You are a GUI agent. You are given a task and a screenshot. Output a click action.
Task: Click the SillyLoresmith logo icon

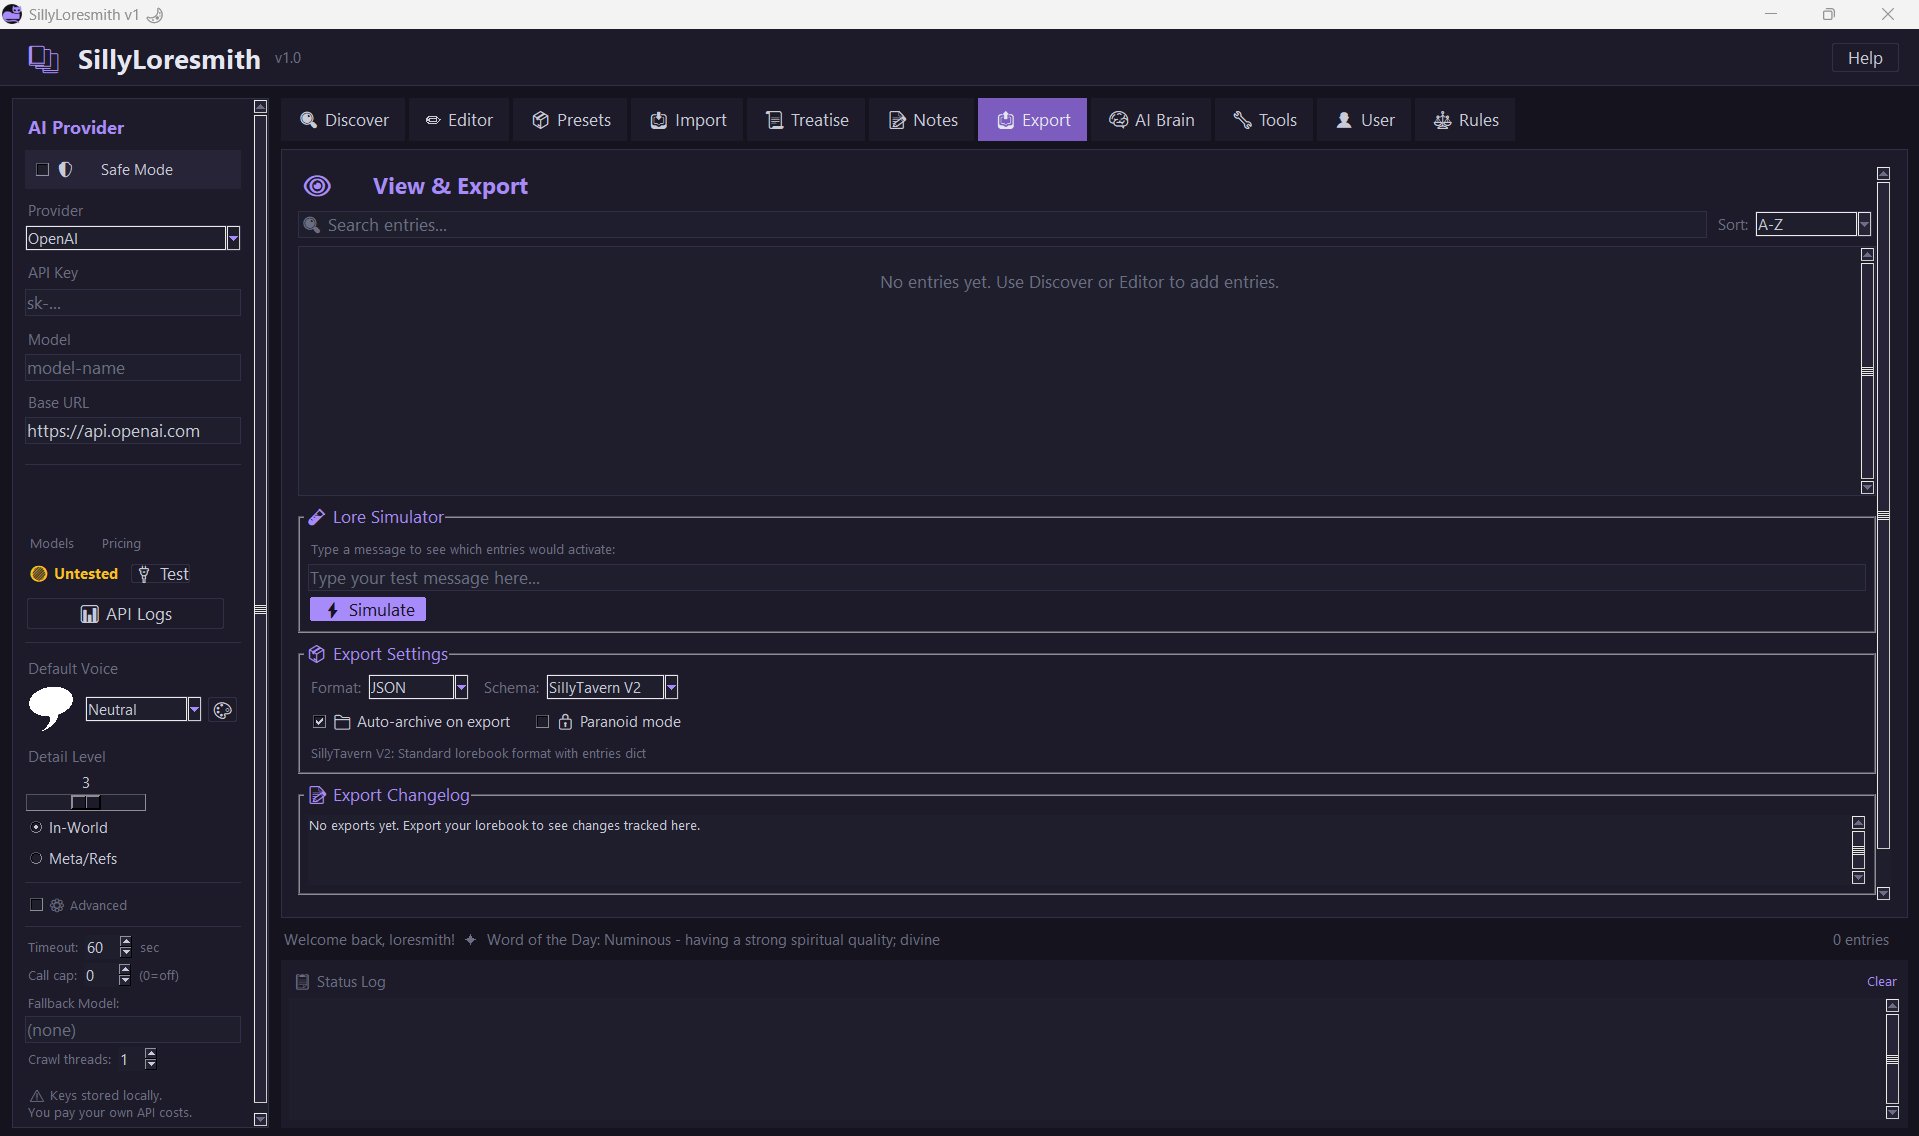click(x=43, y=59)
